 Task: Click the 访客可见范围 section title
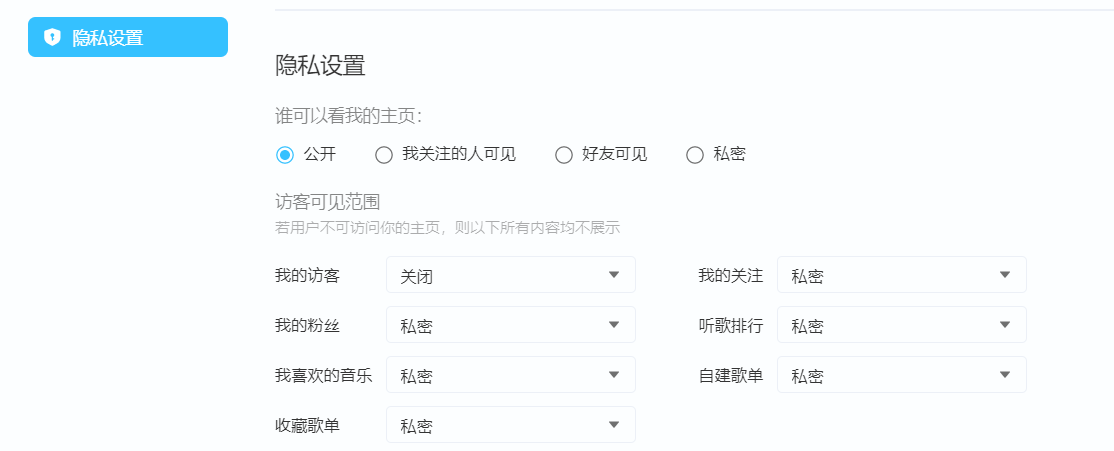pos(328,202)
